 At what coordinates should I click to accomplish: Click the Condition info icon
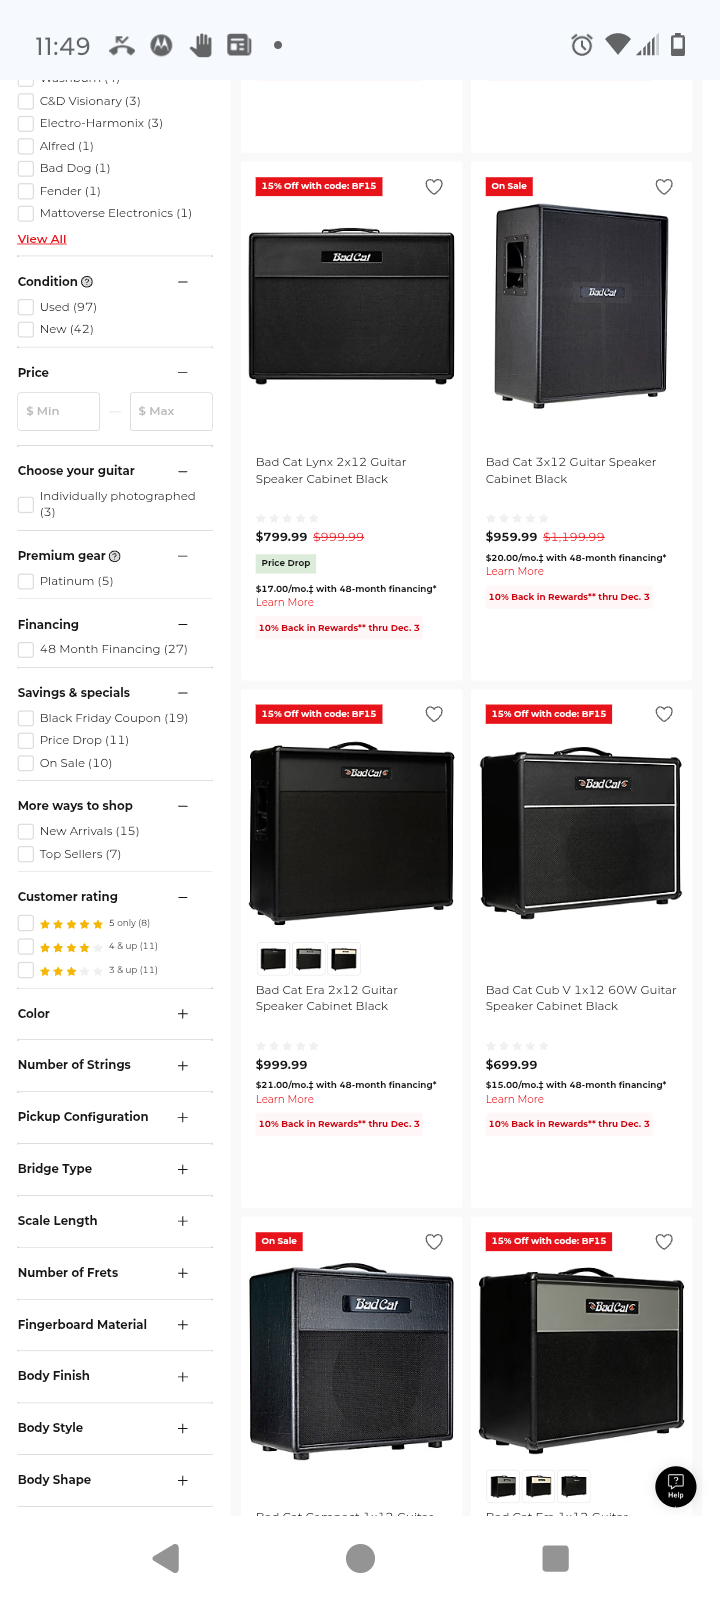click(x=87, y=282)
